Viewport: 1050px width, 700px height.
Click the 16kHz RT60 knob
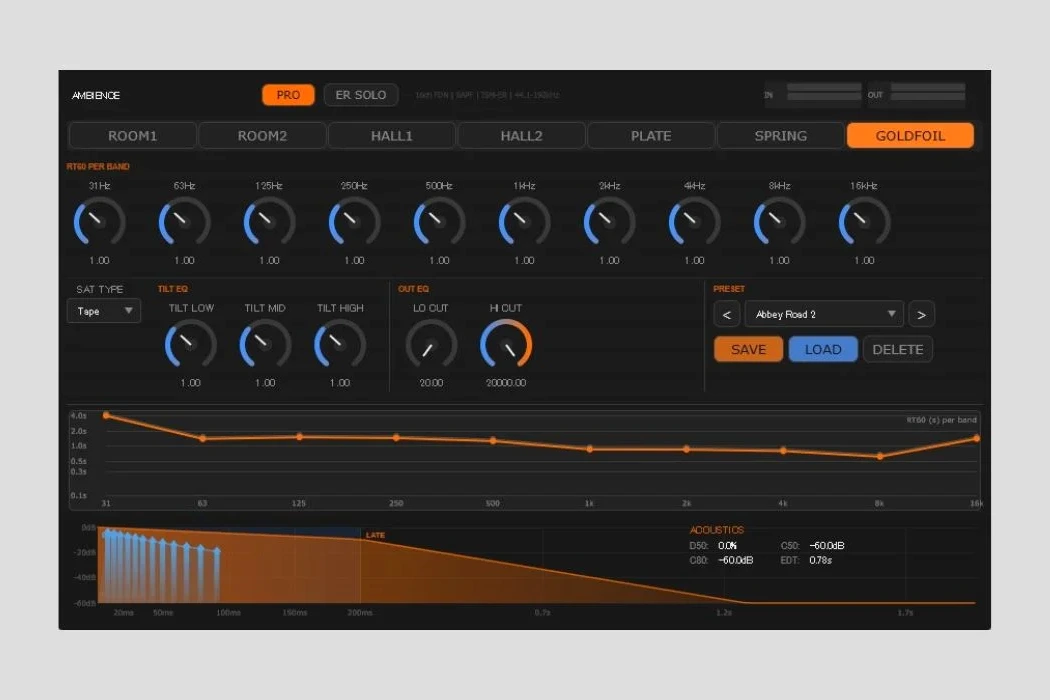[x=865, y=222]
